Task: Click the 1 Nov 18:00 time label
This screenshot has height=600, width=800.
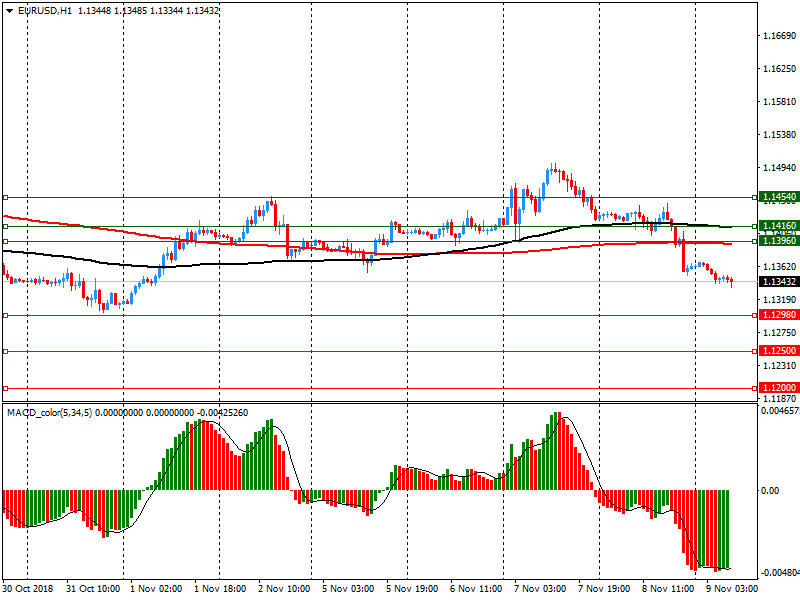Action: pos(222,590)
